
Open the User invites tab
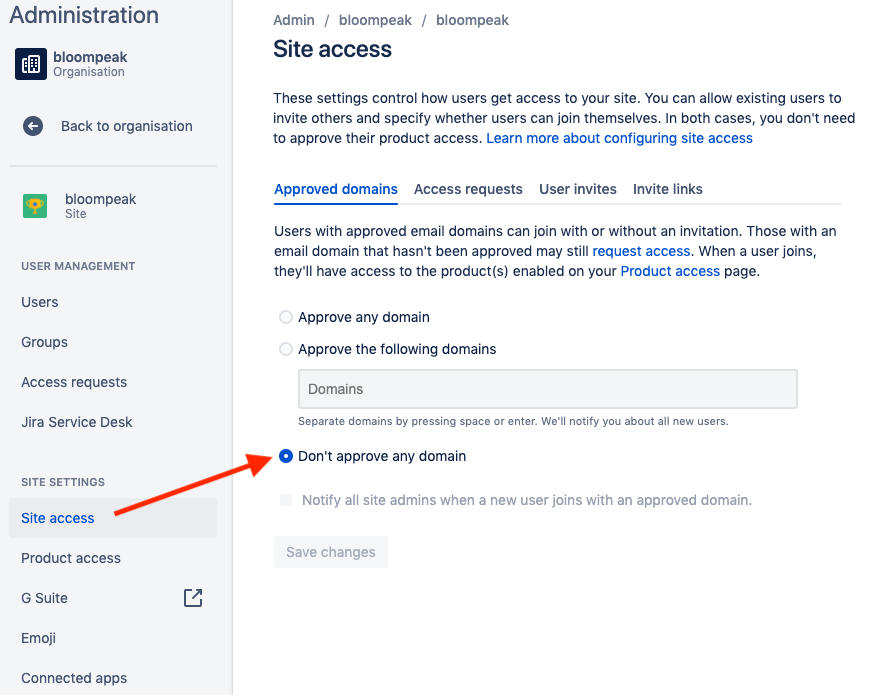[x=577, y=189]
